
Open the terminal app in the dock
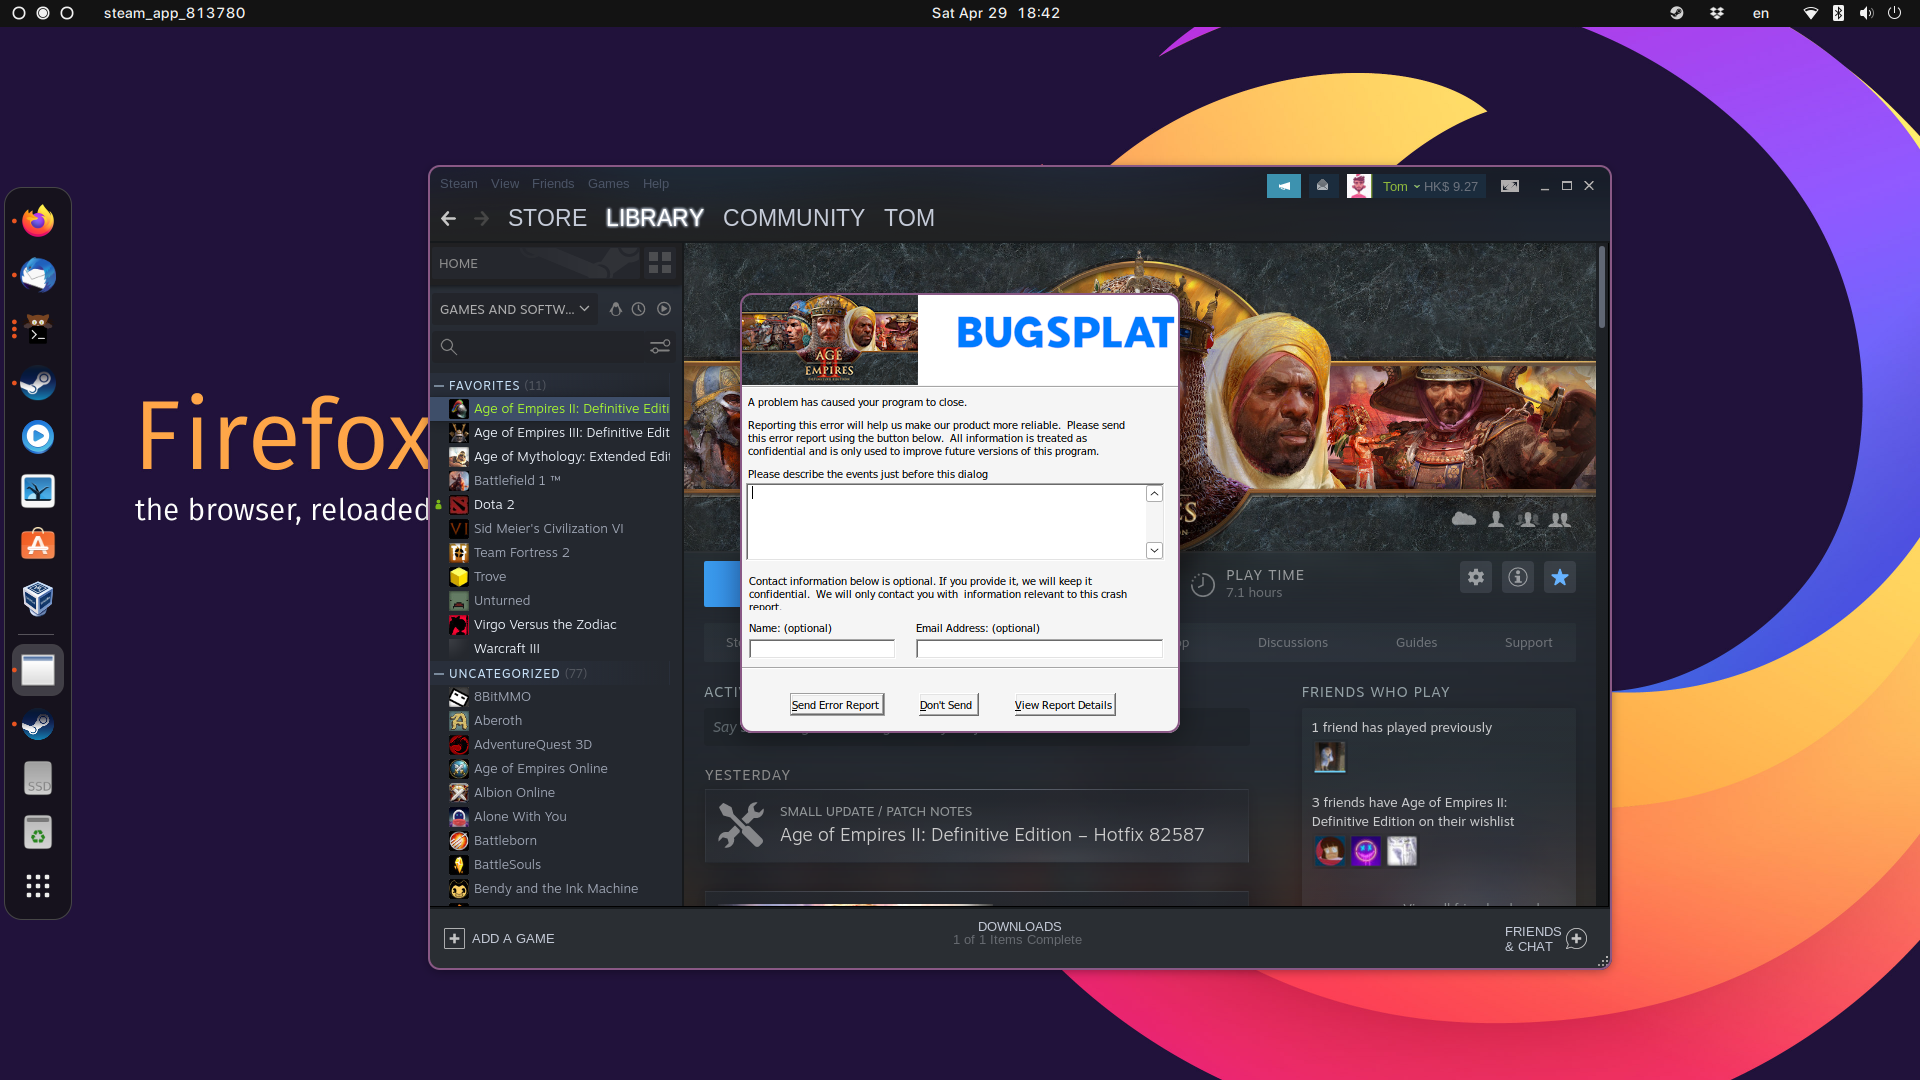pos(38,329)
